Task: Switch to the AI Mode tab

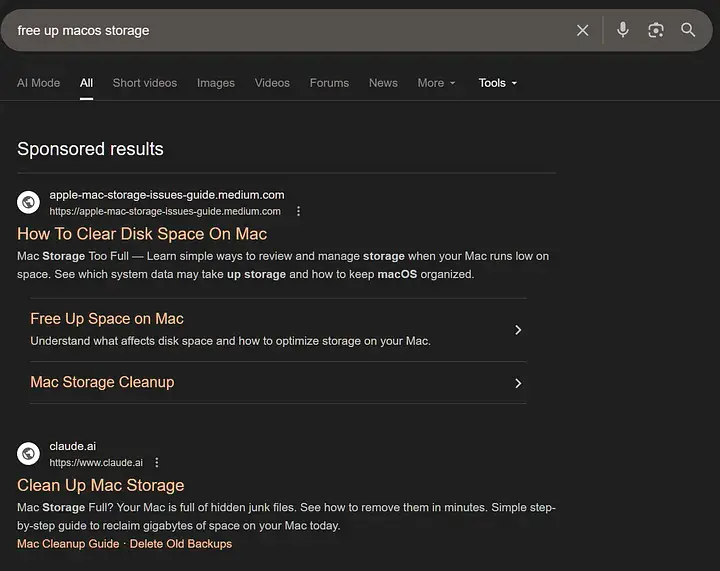Action: [38, 83]
